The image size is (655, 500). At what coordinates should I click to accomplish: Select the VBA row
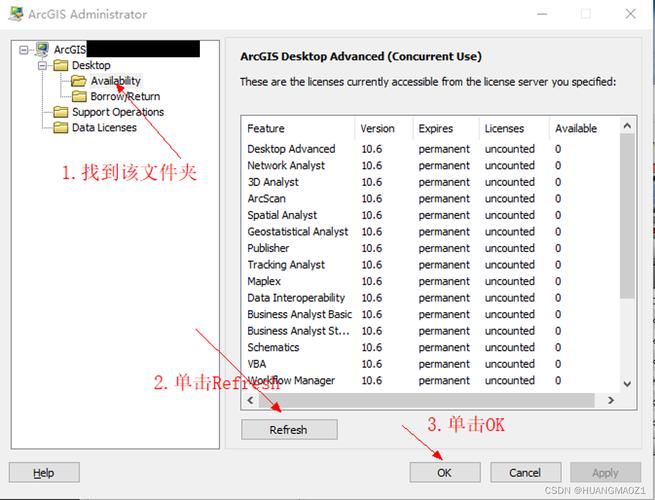click(x=431, y=364)
